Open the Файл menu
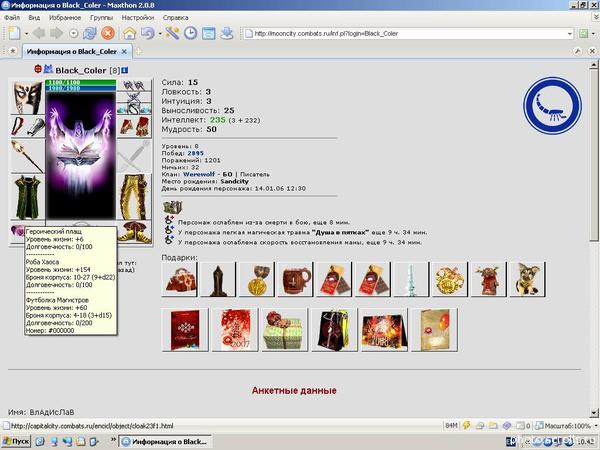 [12, 18]
